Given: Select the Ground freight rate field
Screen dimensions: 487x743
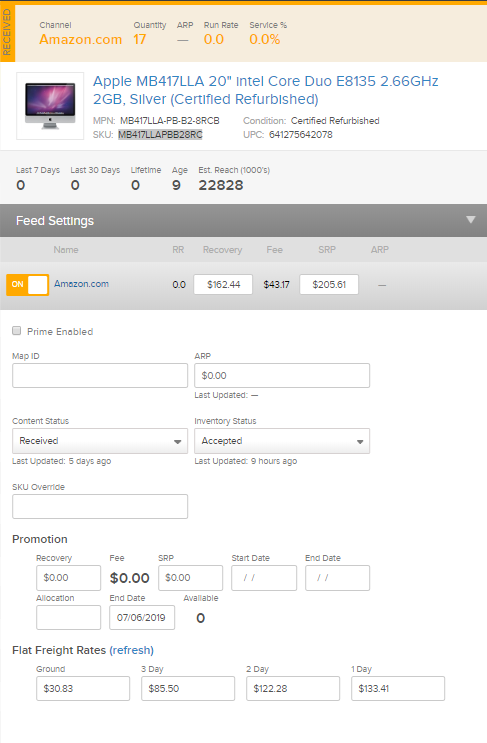Looking at the screenshot, I should point(83,689).
